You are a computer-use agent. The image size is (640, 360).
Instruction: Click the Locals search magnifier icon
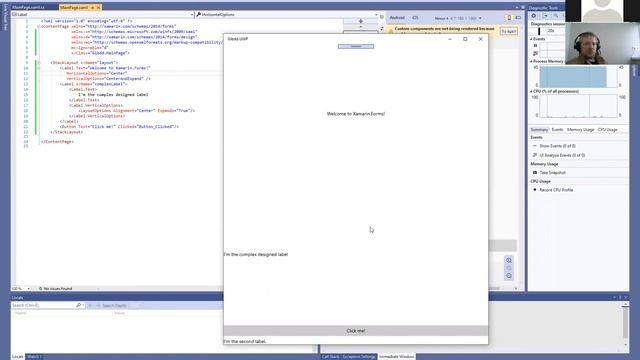78,305
